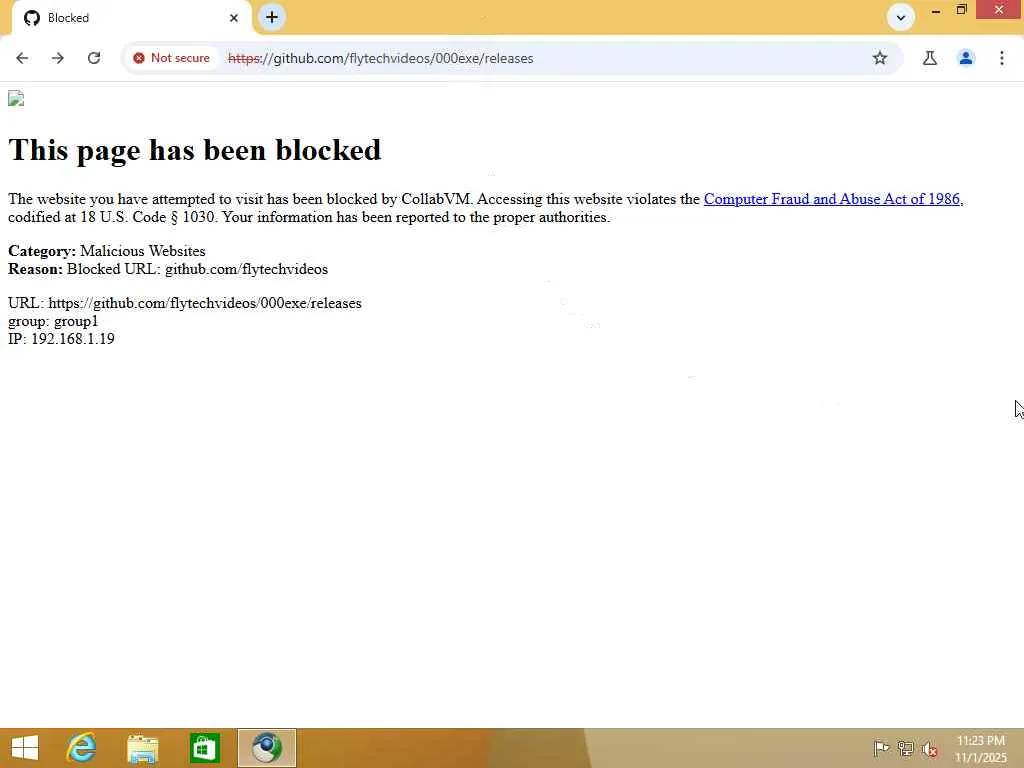Bookmark this page with the star icon
This screenshot has width=1024, height=768.
point(880,58)
